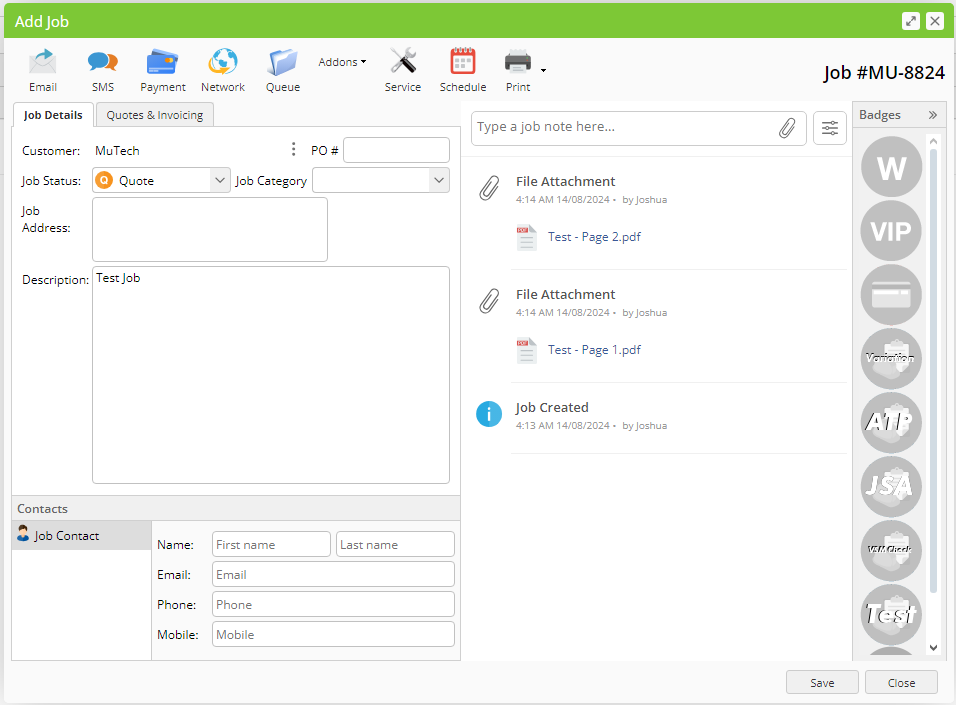The width and height of the screenshot is (956, 705).
Task: Toggle the Variation badge
Action: coord(891,359)
